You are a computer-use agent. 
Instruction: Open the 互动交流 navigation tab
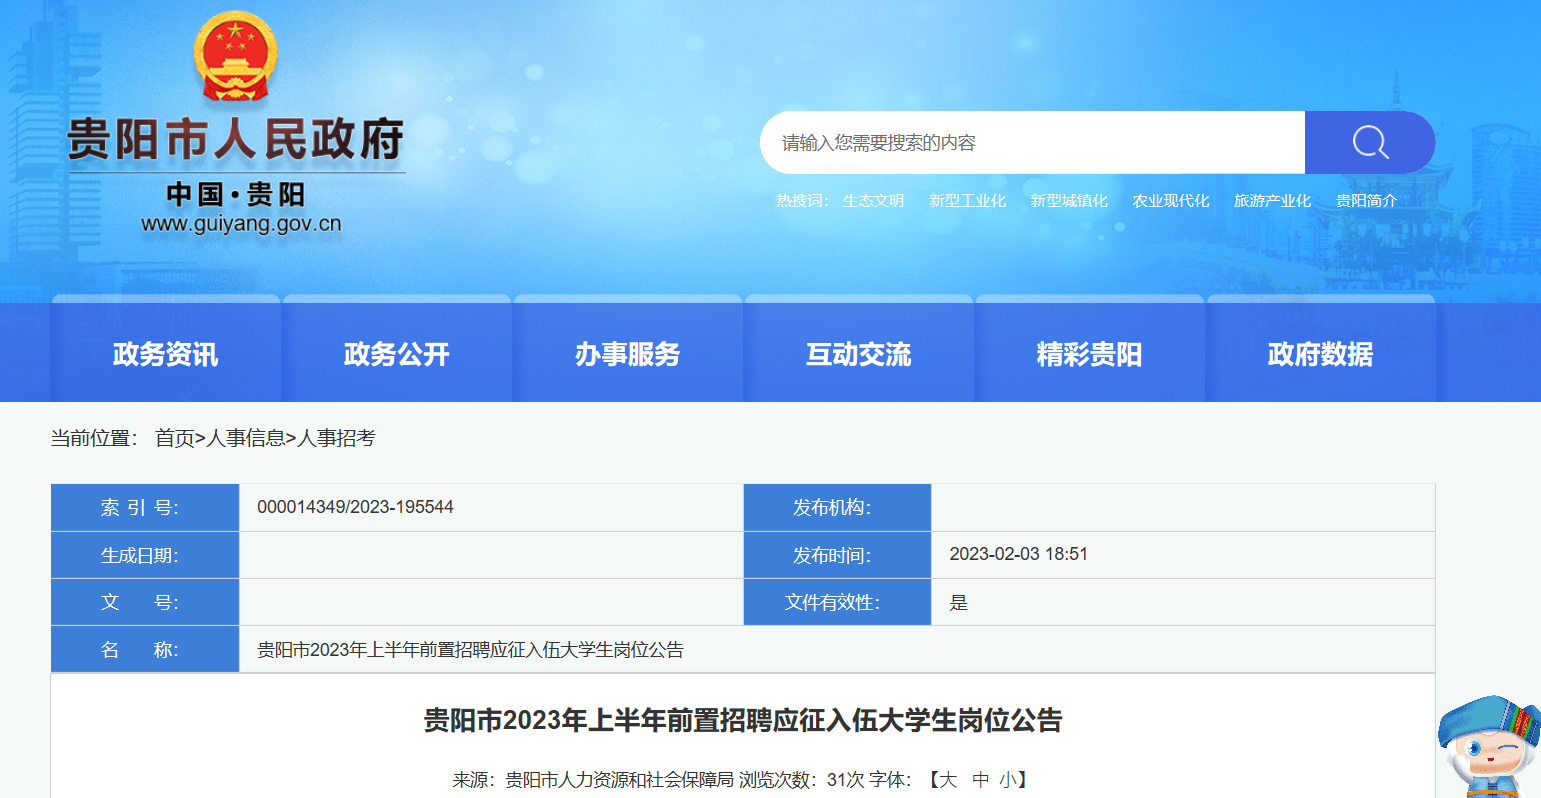pyautogui.click(x=858, y=353)
